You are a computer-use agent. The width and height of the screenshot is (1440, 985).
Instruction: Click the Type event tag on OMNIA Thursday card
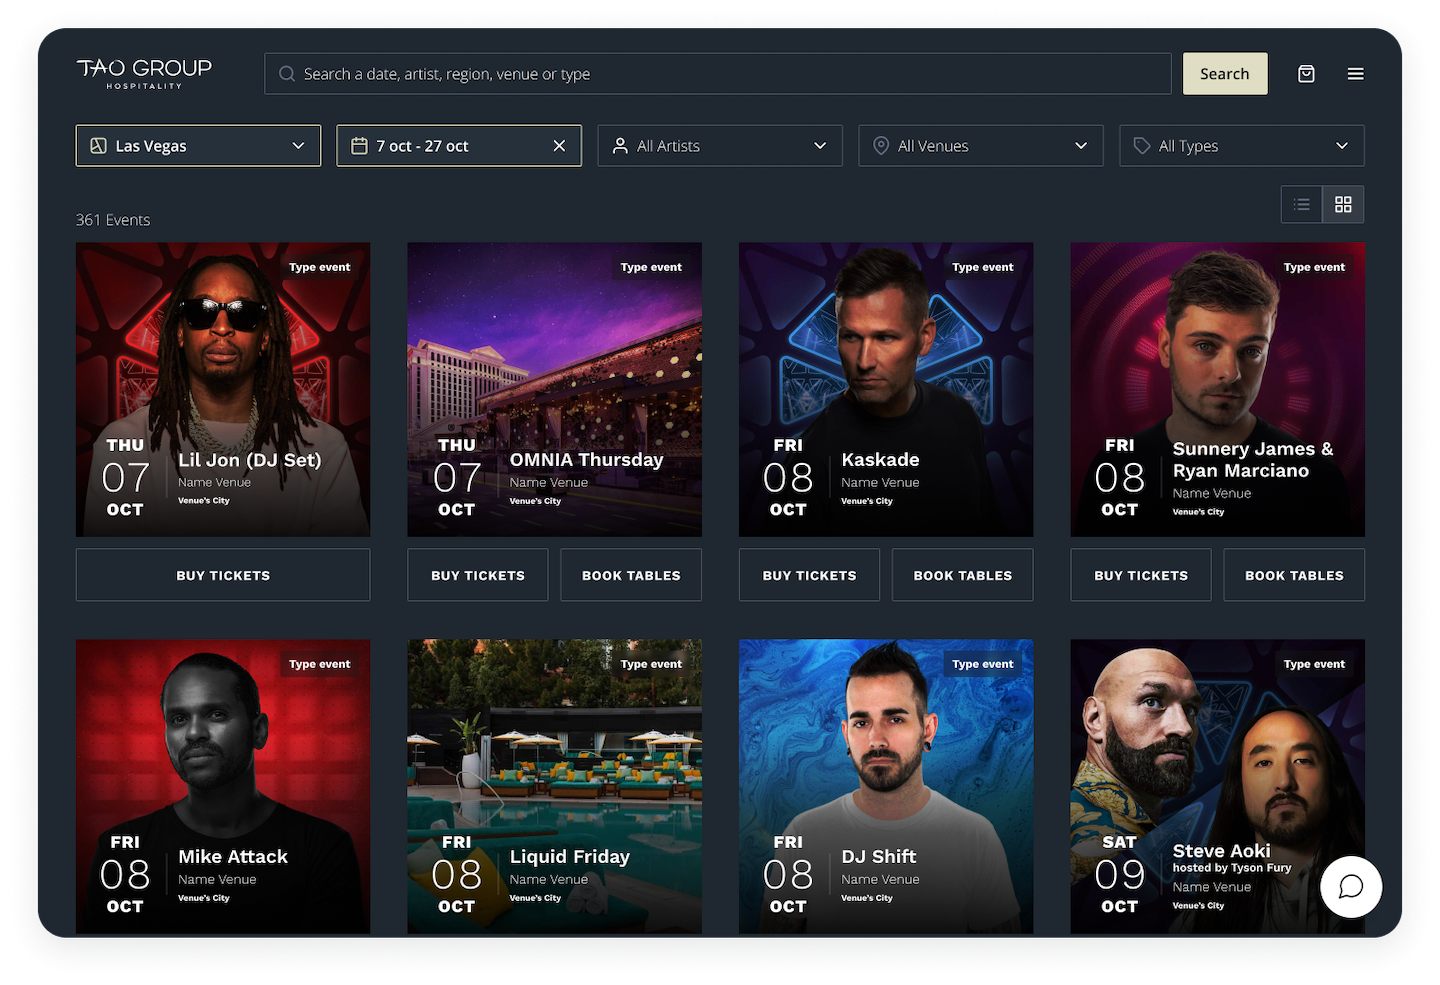[x=651, y=267]
